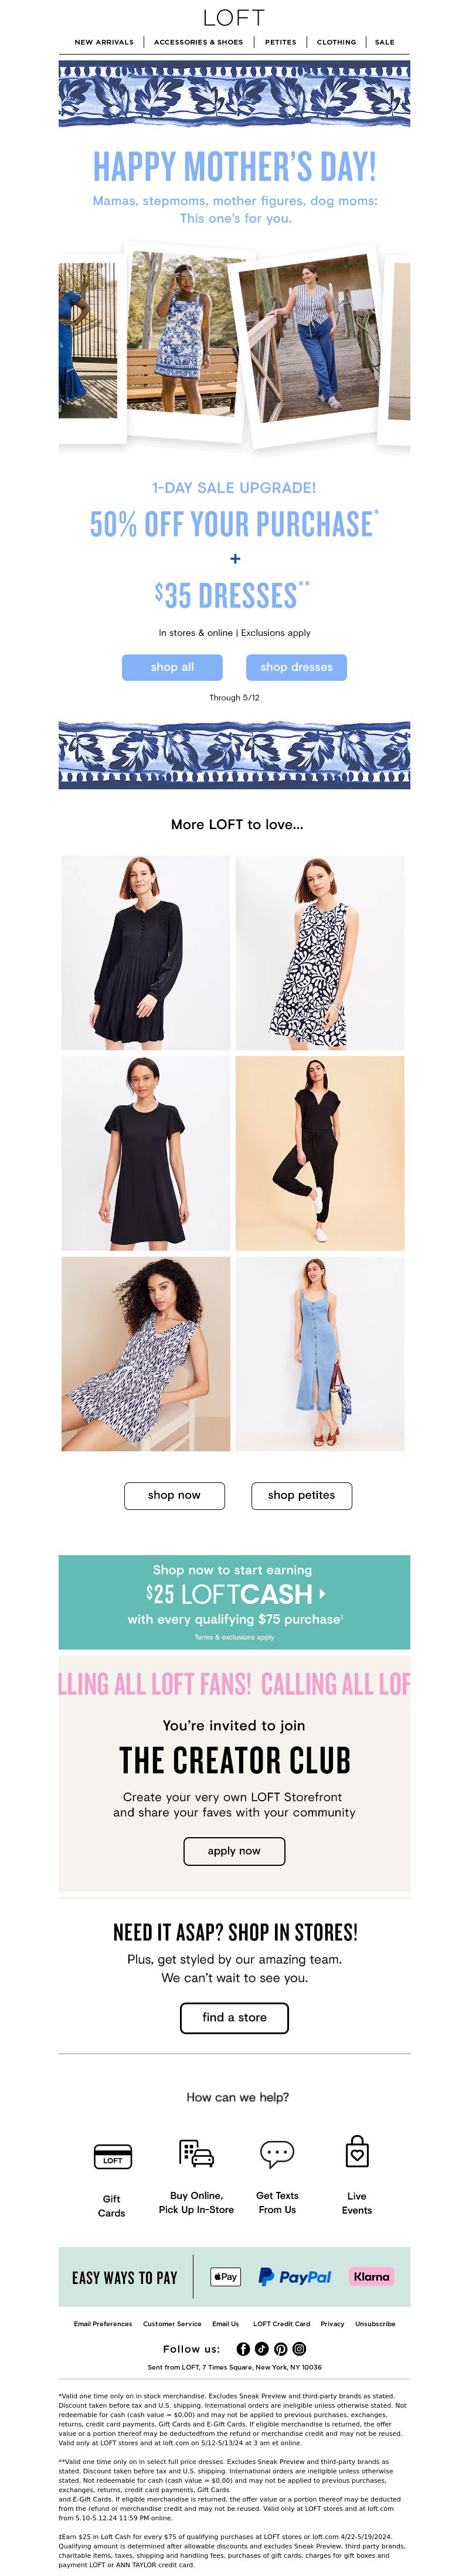Click the Gift Cards card icon
The image size is (469, 2576).
point(112,2156)
